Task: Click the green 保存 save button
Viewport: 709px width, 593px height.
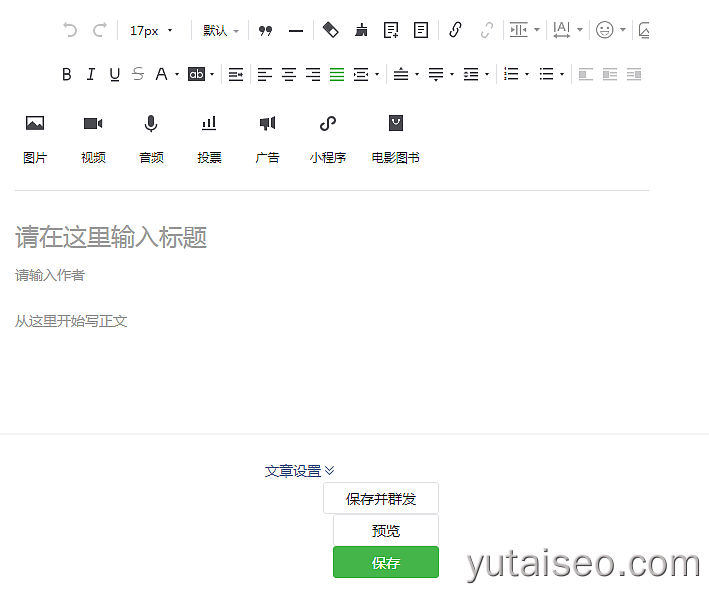Action: click(386, 562)
